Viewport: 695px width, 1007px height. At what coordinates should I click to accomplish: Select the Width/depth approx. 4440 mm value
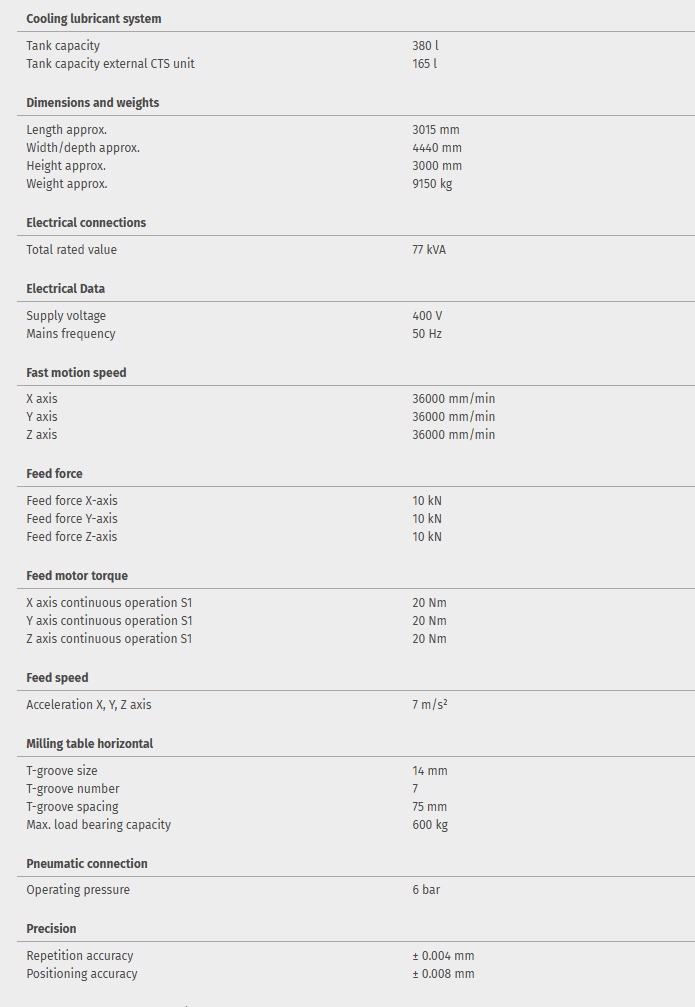click(436, 148)
